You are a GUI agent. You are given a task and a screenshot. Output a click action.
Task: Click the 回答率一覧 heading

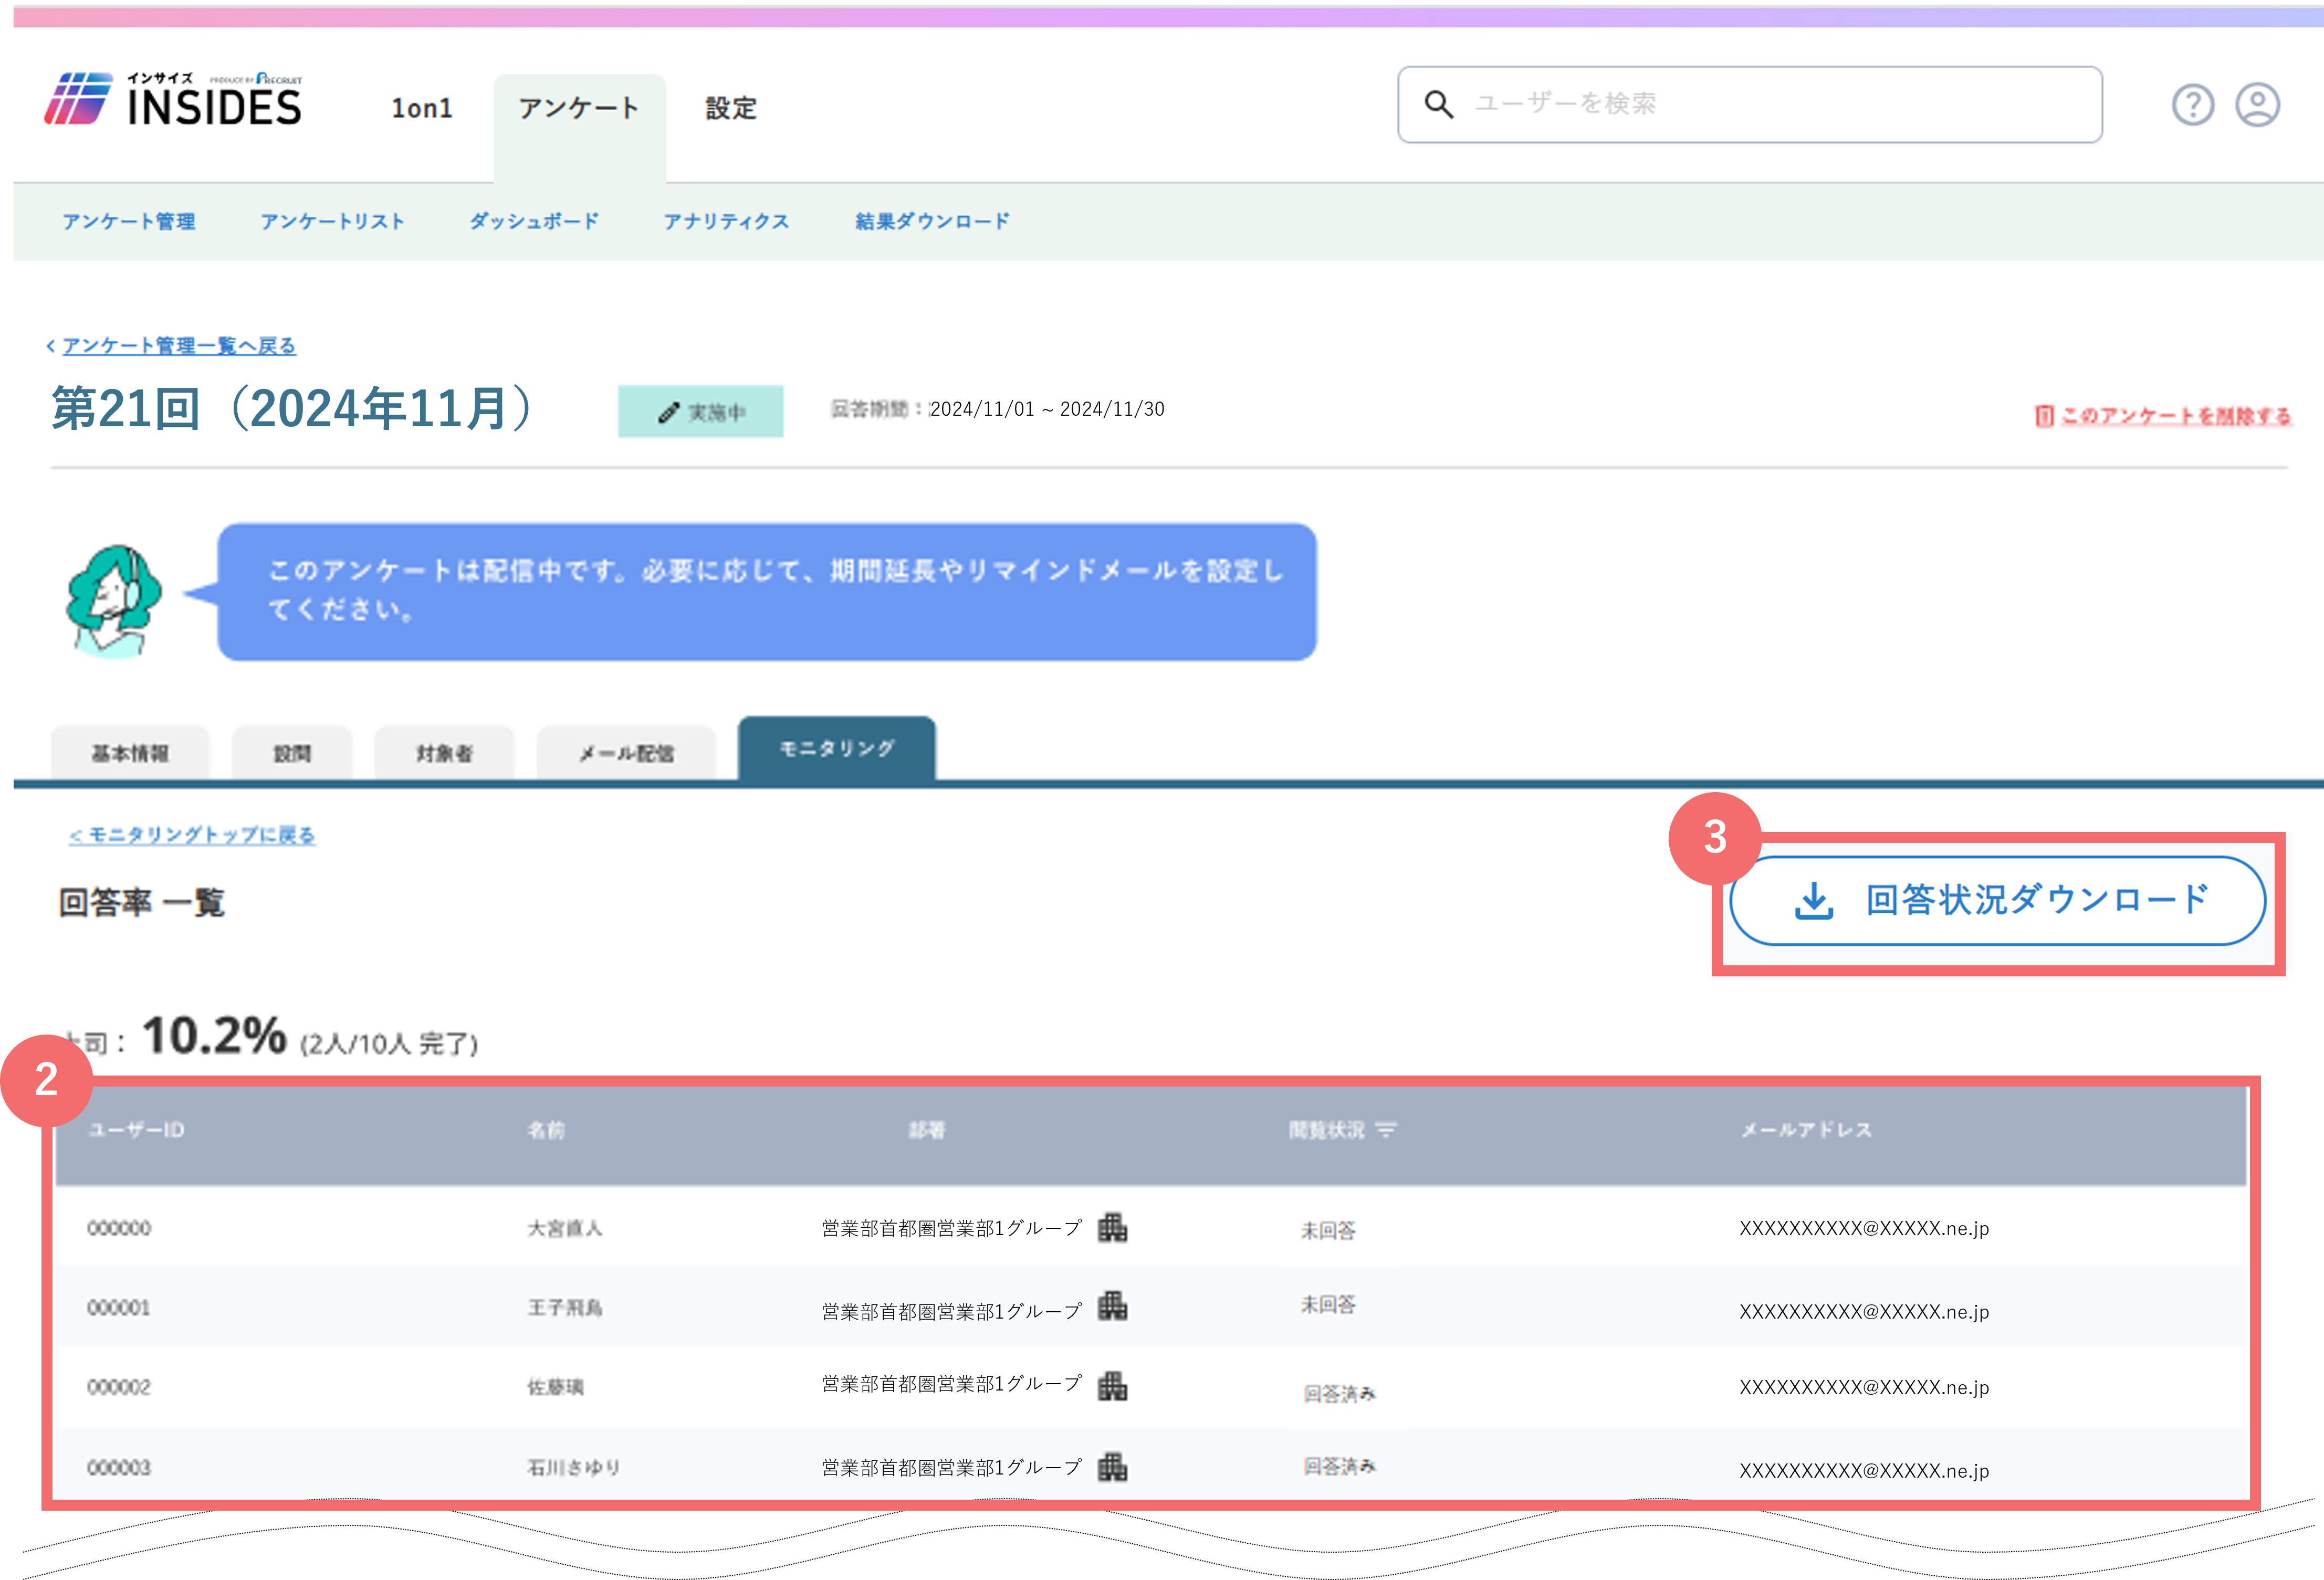pos(141,902)
